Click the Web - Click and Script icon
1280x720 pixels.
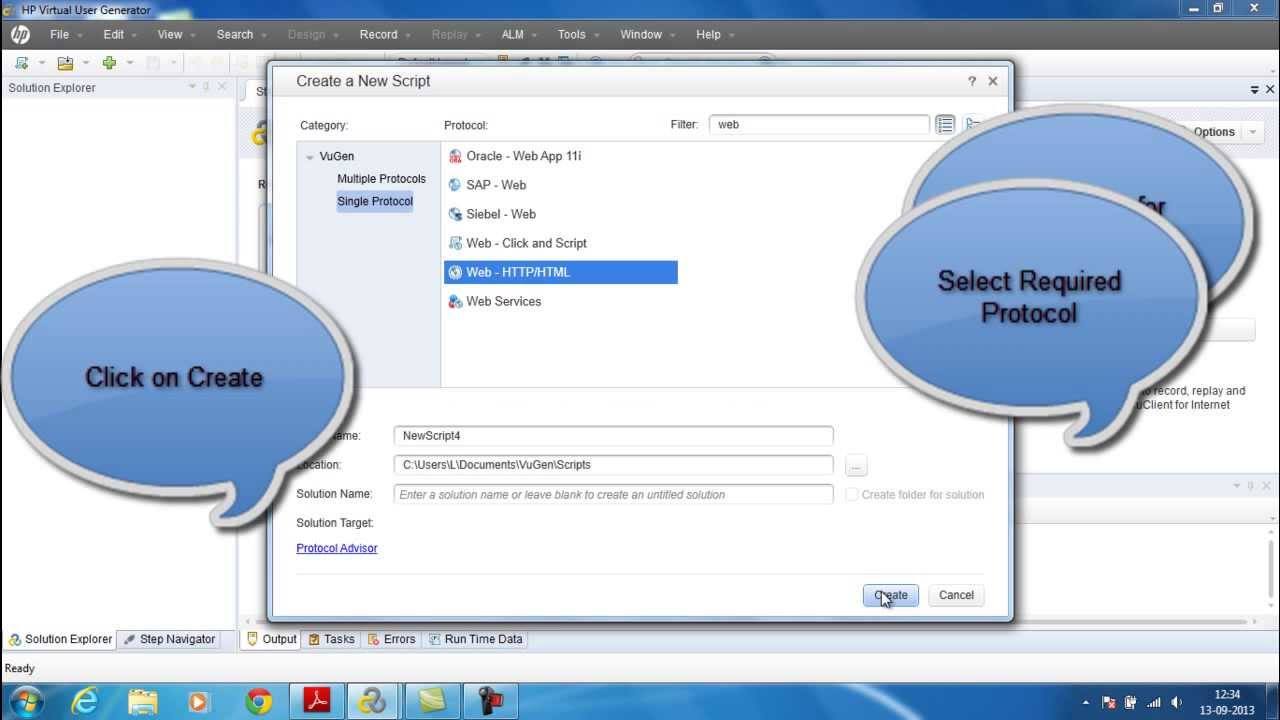455,243
